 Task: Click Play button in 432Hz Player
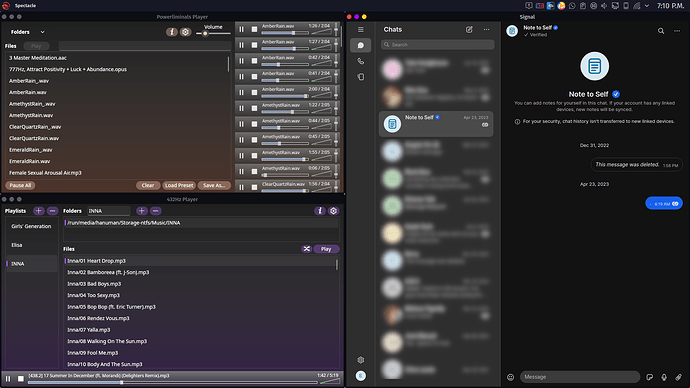coord(326,249)
